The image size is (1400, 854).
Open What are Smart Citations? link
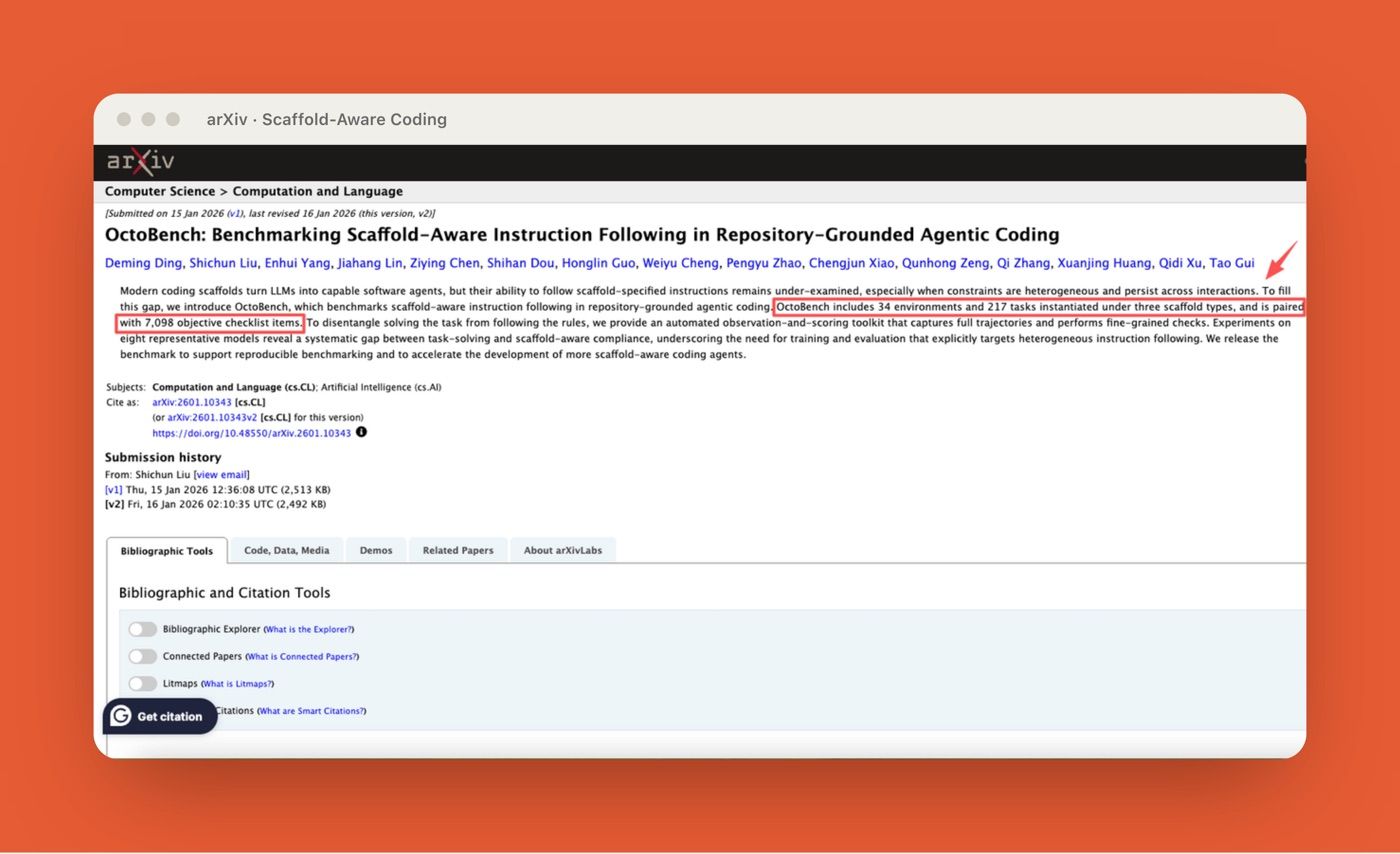tap(311, 711)
